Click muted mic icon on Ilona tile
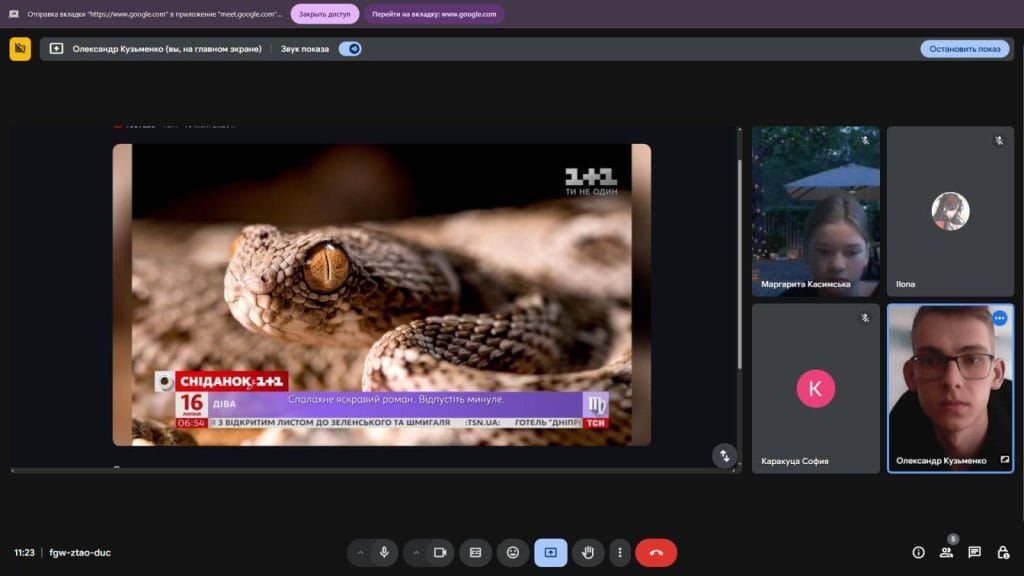This screenshot has width=1024, height=576. coord(999,140)
